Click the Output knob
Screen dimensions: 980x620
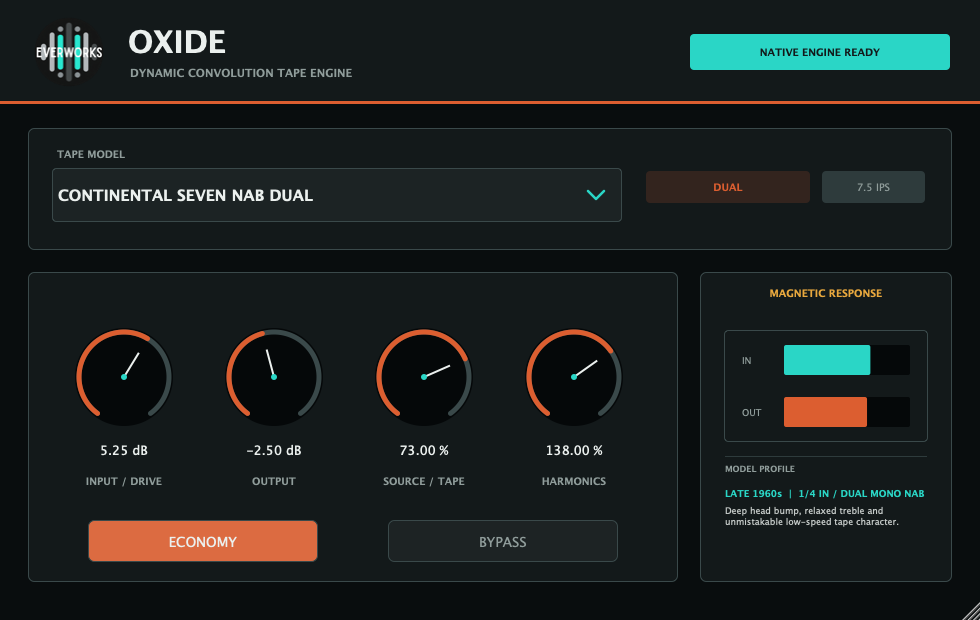(x=274, y=377)
